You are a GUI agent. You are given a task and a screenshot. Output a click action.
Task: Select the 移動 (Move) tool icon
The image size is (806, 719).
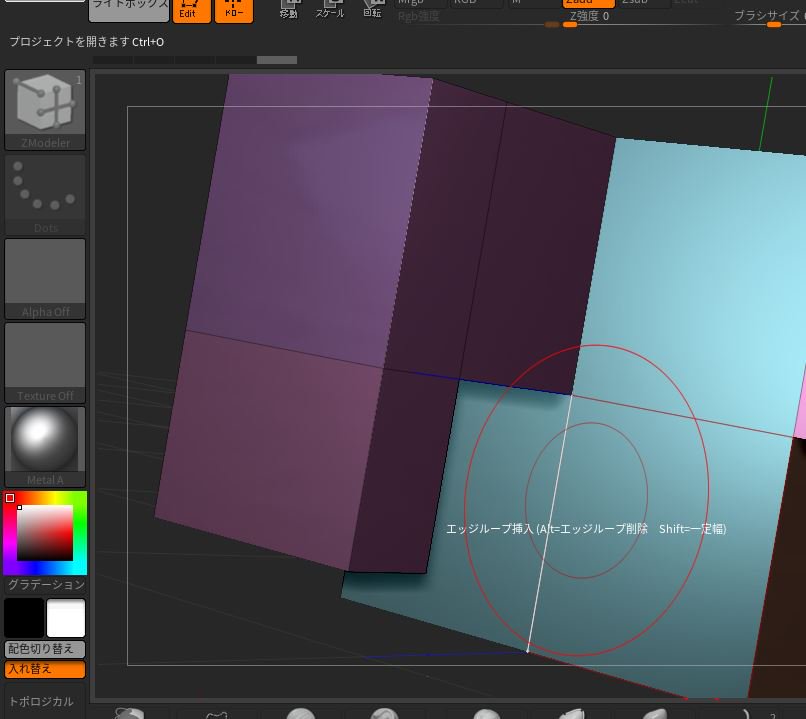[288, 10]
